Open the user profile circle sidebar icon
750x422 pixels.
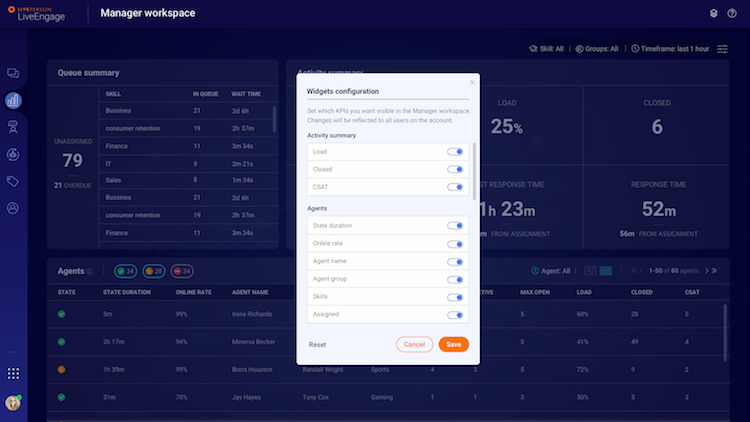click(x=13, y=208)
